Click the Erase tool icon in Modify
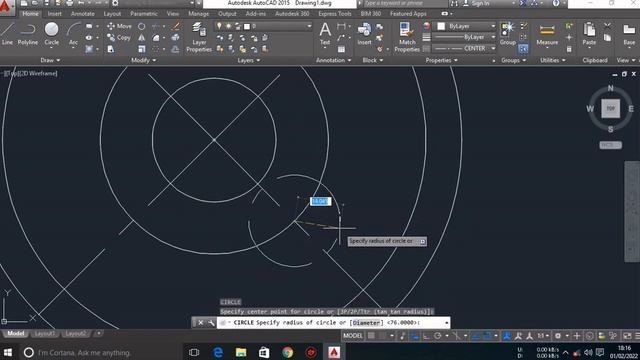Screen dimensions: 640x360 (x=176, y=26)
